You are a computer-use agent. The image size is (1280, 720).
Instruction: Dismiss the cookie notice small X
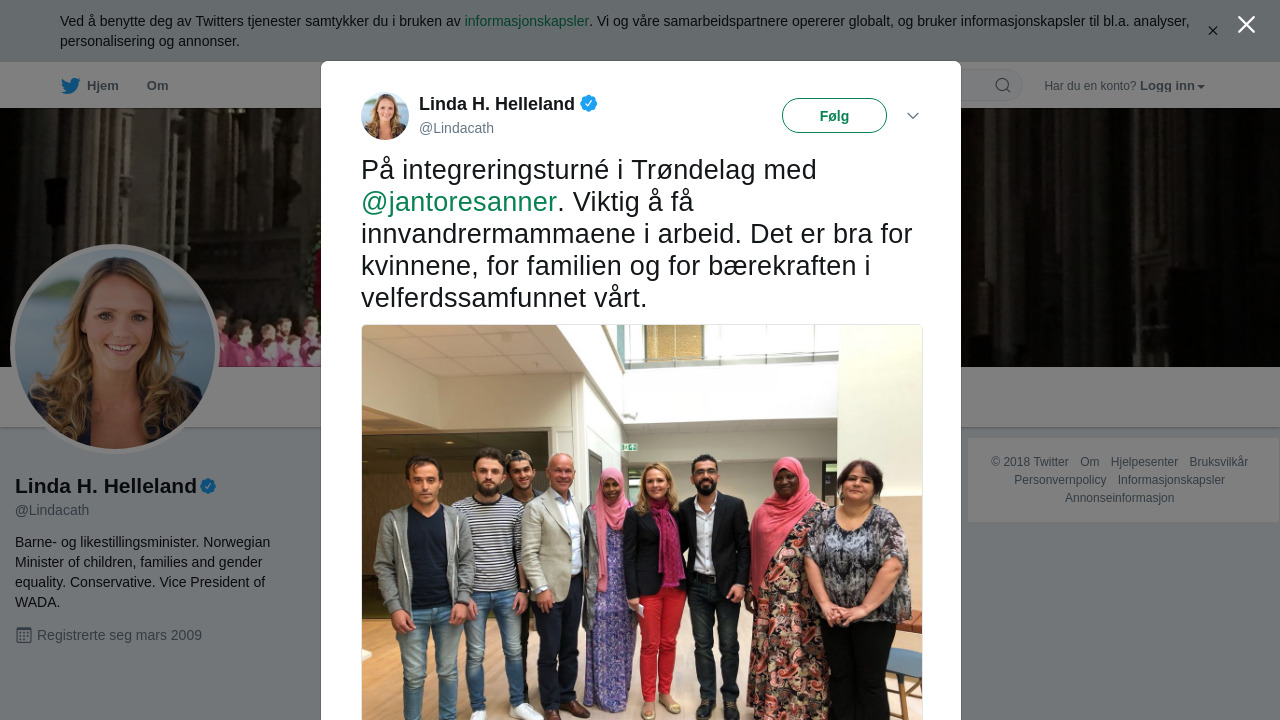click(x=1213, y=31)
